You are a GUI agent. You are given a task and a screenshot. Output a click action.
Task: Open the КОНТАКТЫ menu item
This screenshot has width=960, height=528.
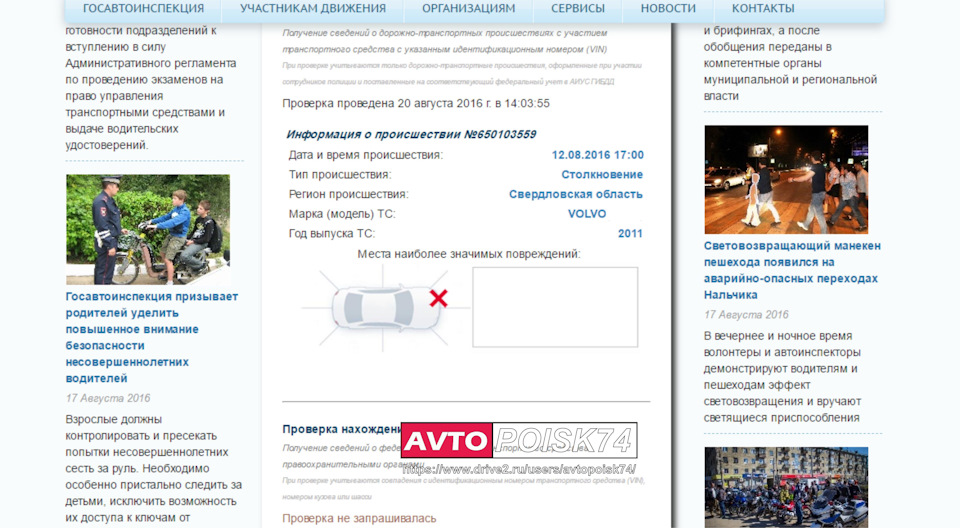[x=763, y=9]
